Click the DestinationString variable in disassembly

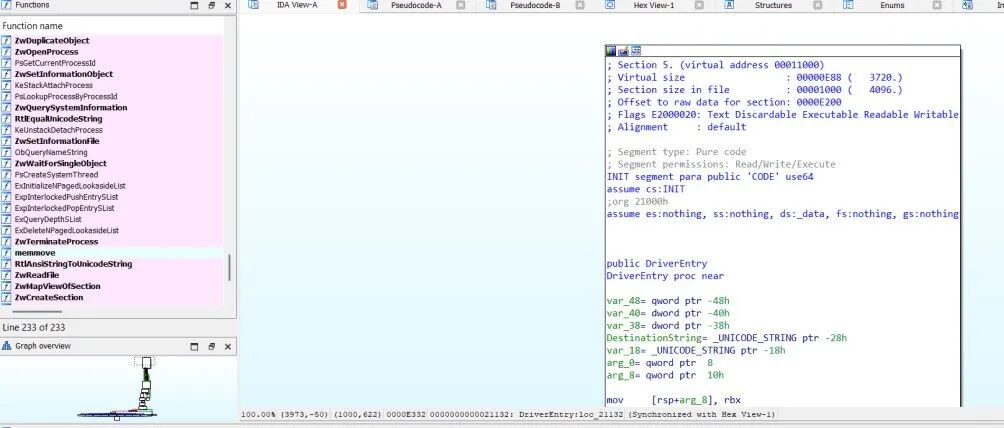tap(652, 338)
